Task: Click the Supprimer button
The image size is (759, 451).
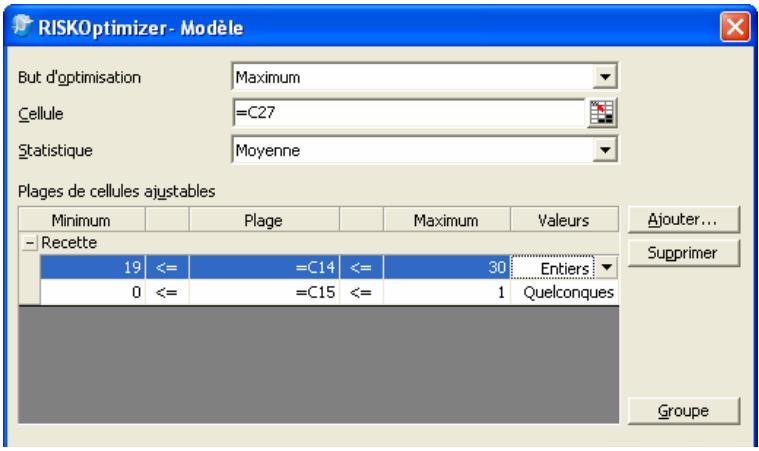Action: 683,253
